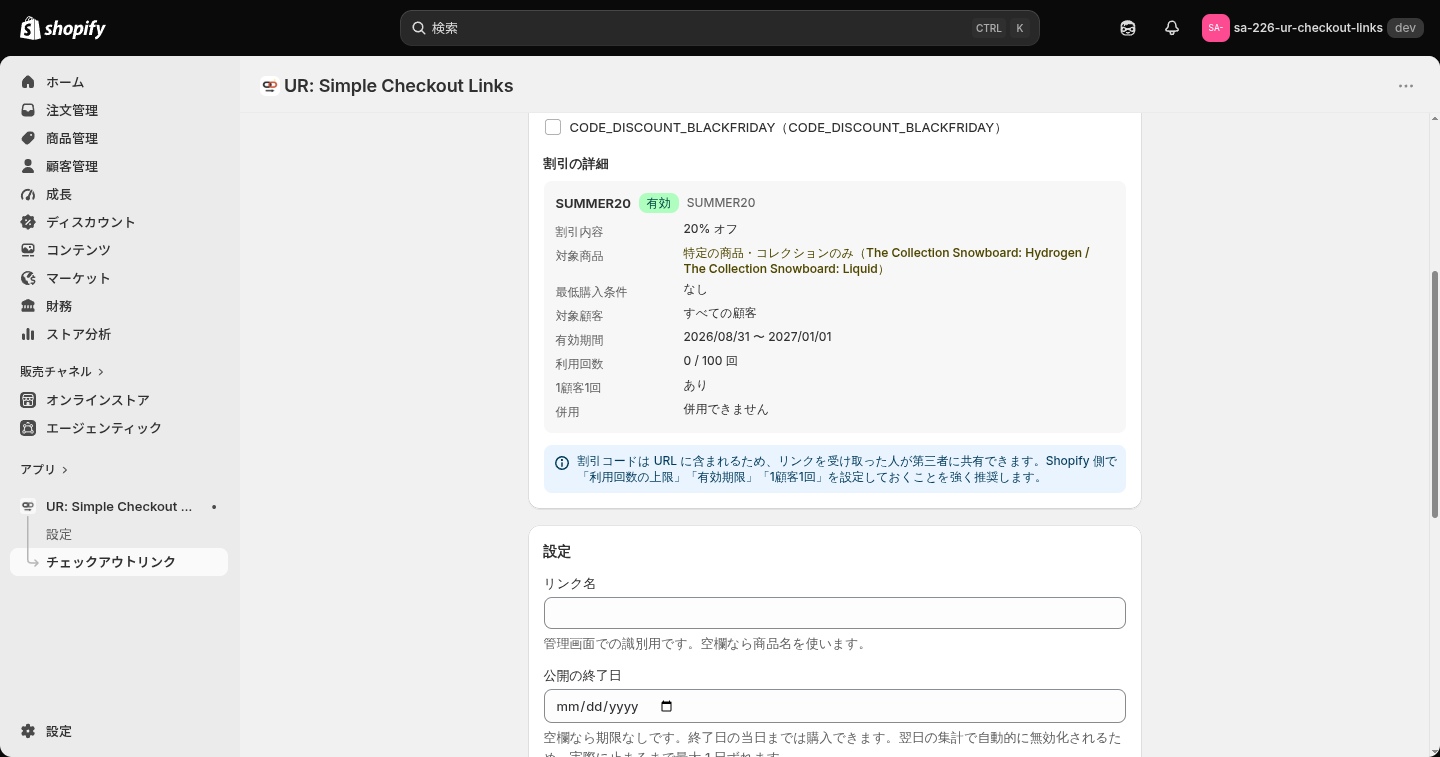The width and height of the screenshot is (1440, 757).
Task: Click the home icon beside ホーム
Action: click(x=28, y=82)
